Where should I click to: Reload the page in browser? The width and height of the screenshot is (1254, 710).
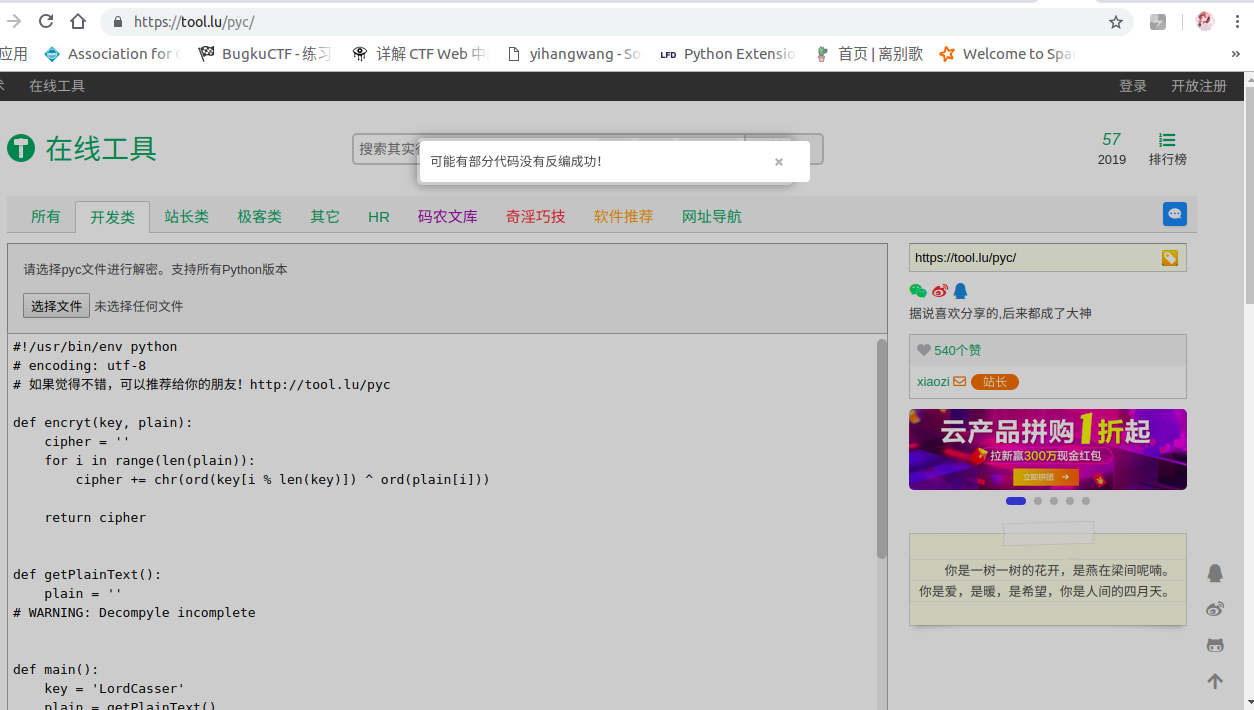(46, 22)
